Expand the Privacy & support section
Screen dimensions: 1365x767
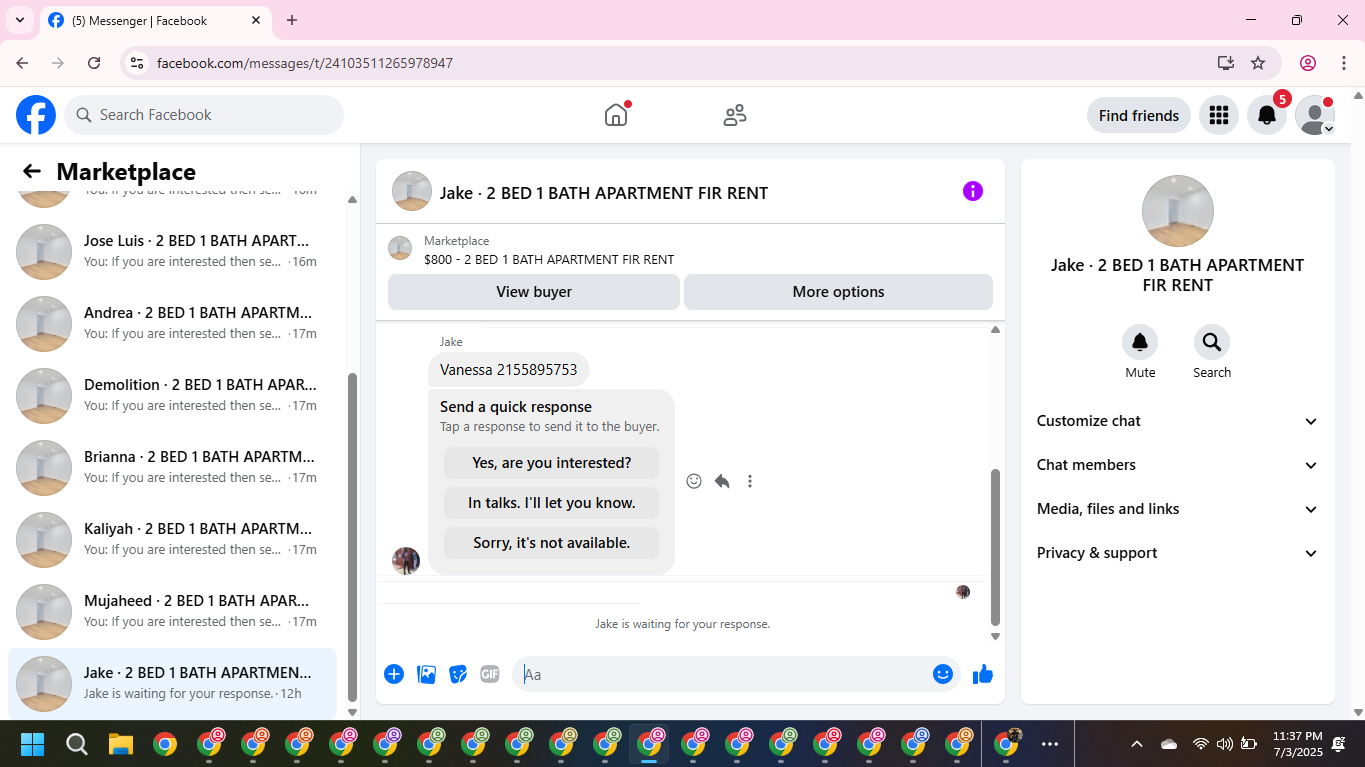click(x=1178, y=553)
